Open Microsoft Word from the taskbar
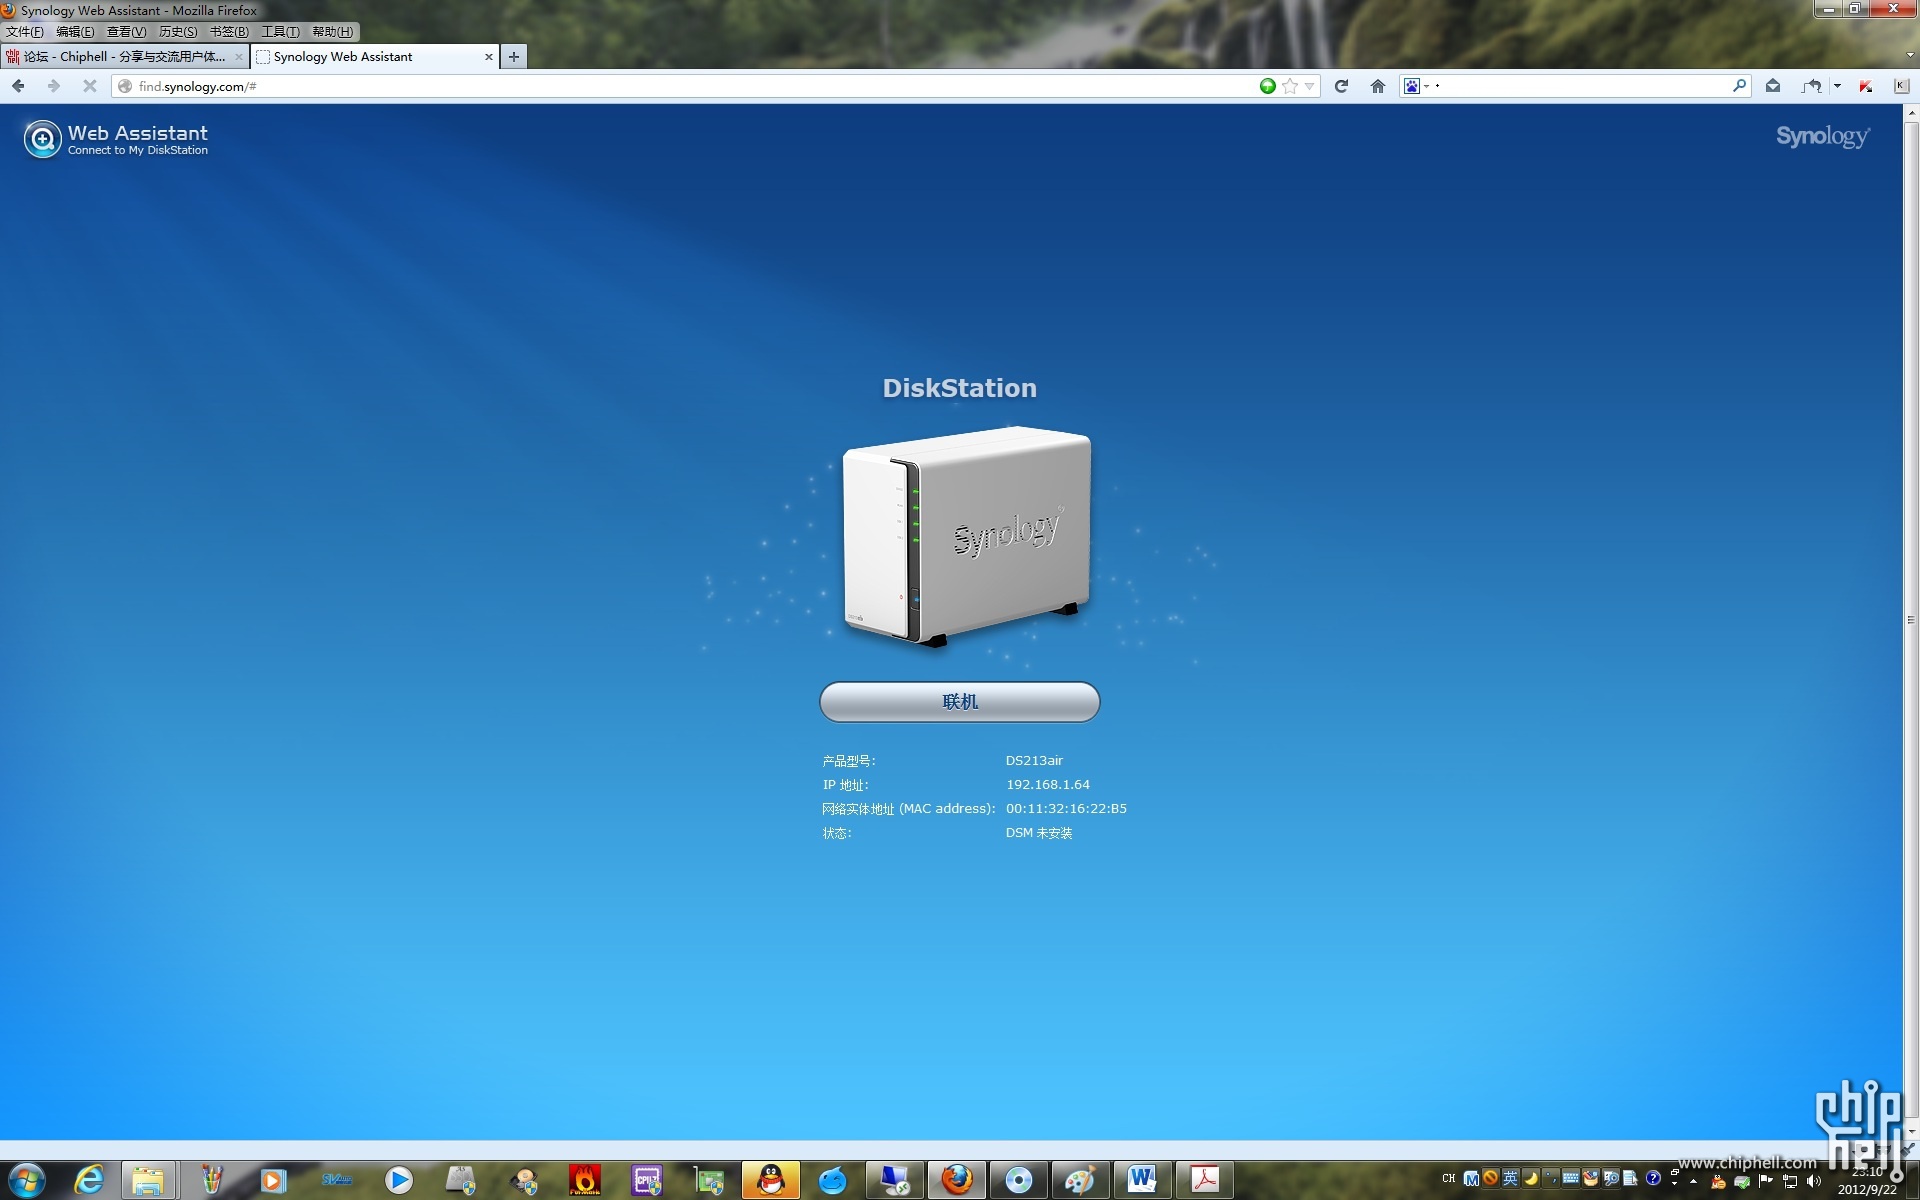 (x=1142, y=1180)
